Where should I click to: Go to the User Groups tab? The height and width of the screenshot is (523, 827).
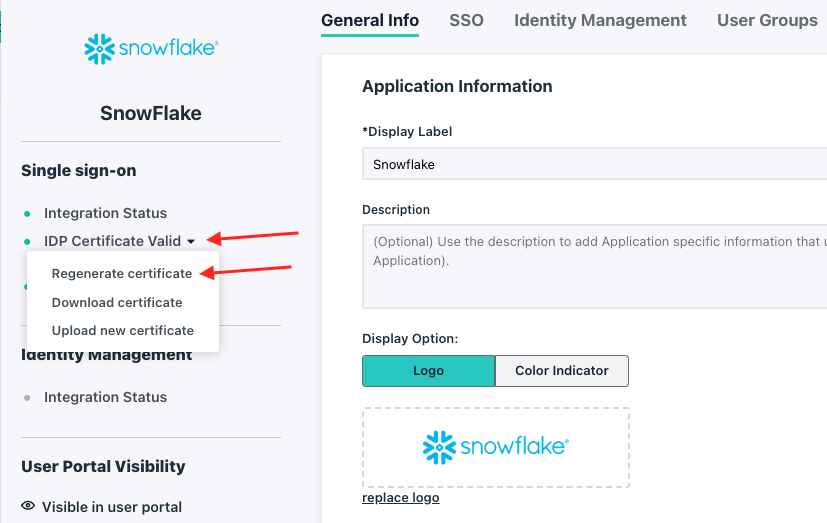(x=767, y=20)
